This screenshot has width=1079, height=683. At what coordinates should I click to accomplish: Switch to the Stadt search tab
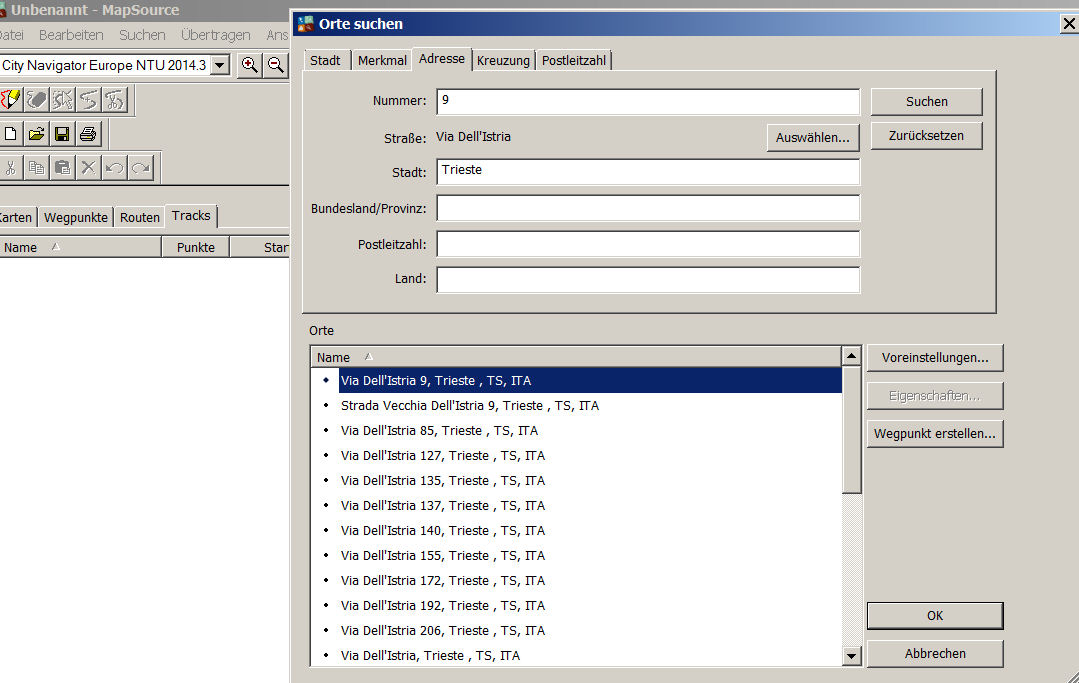pos(325,61)
